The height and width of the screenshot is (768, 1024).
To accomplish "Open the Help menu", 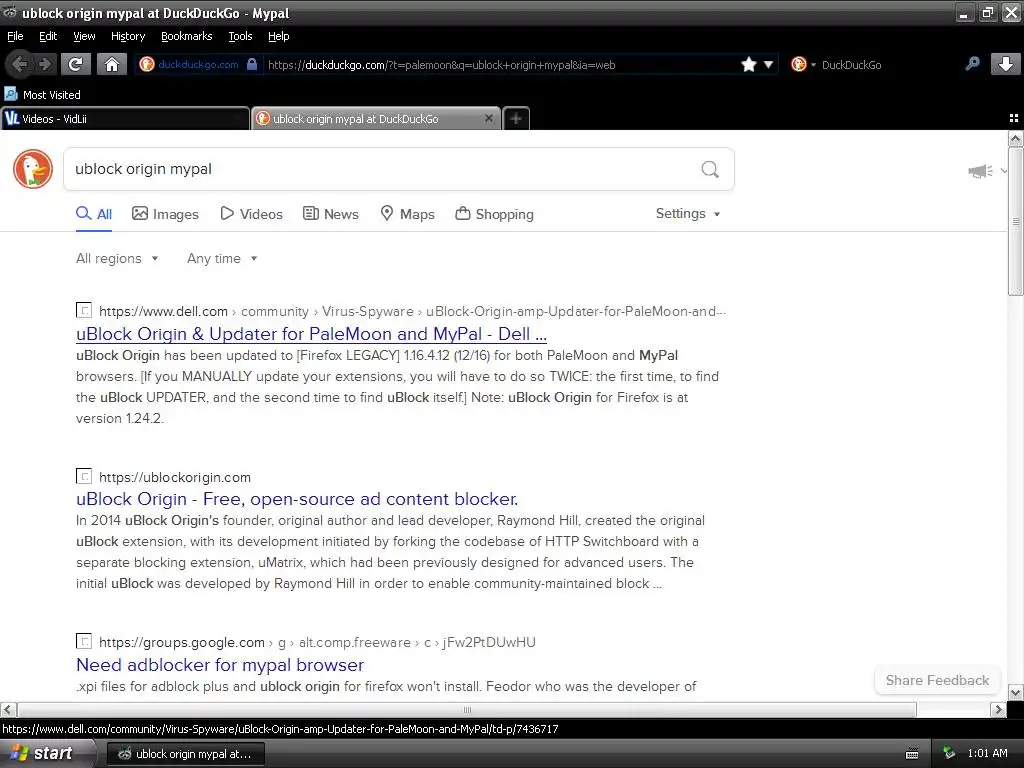I will tap(278, 36).
